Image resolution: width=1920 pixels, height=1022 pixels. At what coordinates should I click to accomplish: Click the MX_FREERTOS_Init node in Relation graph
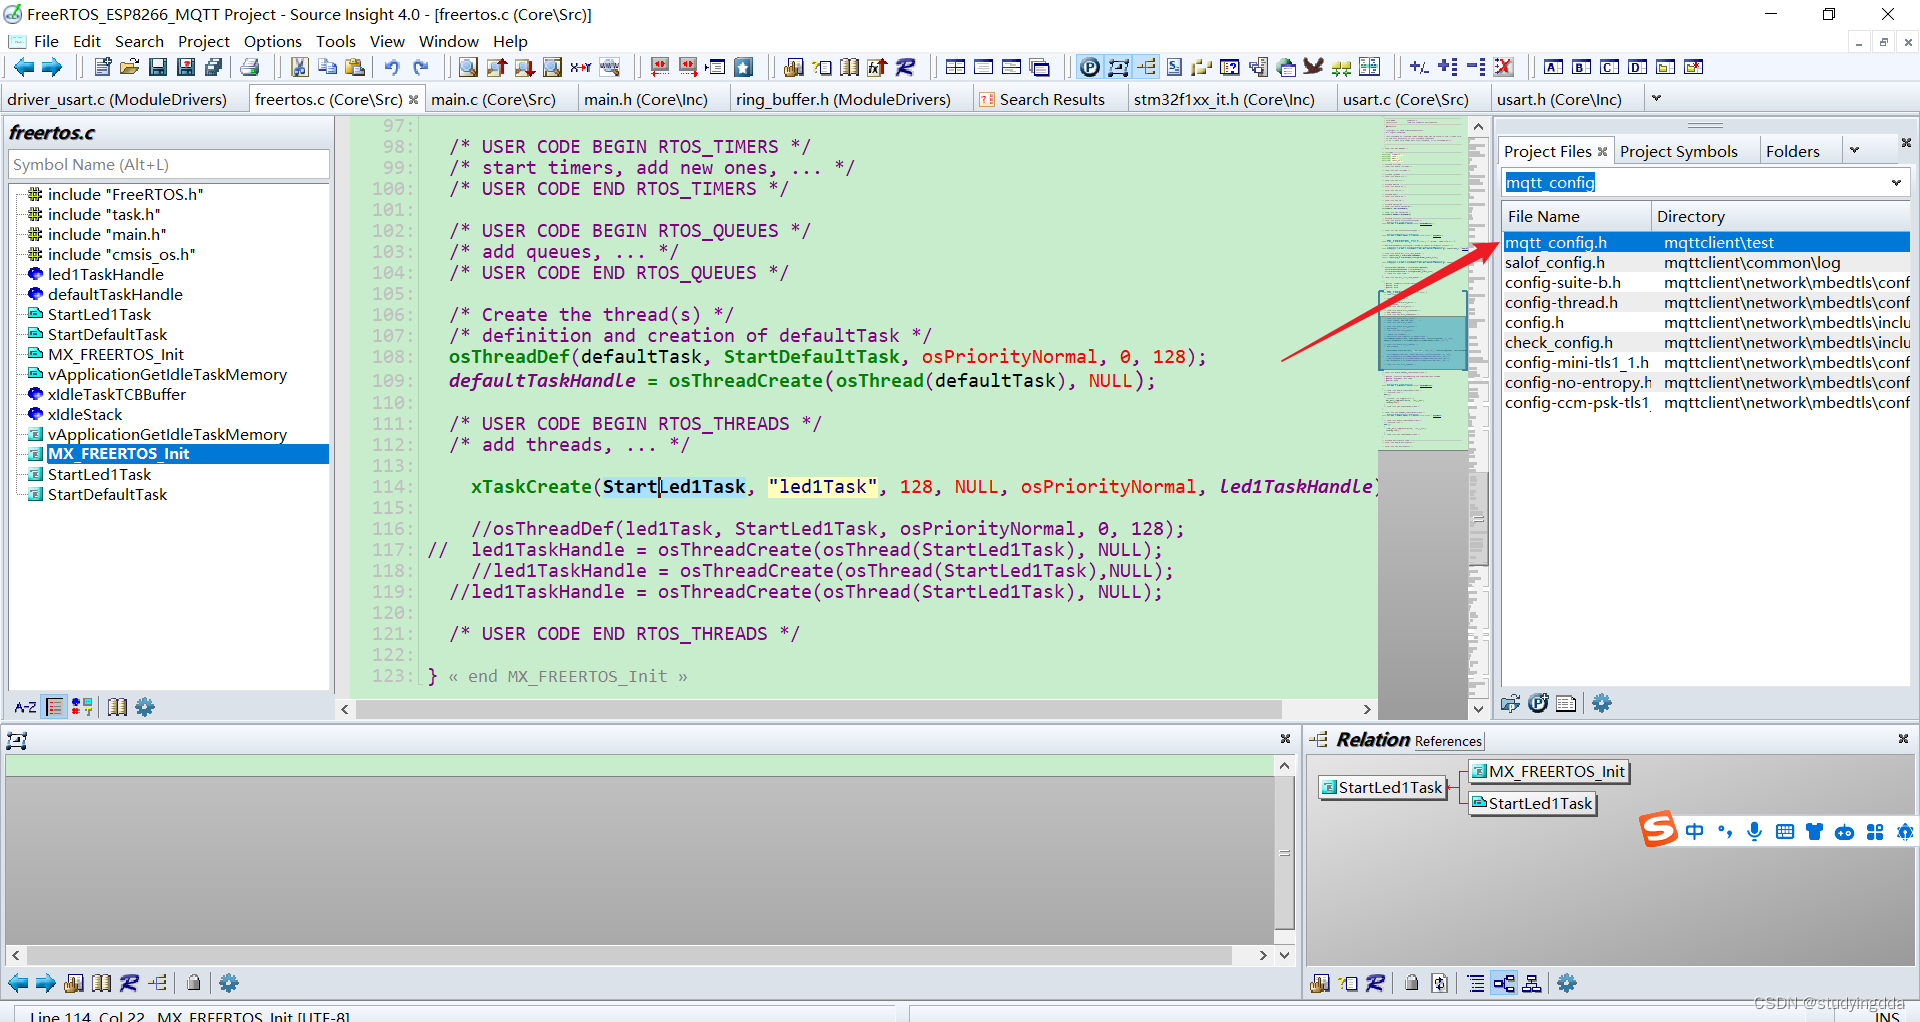point(1549,771)
